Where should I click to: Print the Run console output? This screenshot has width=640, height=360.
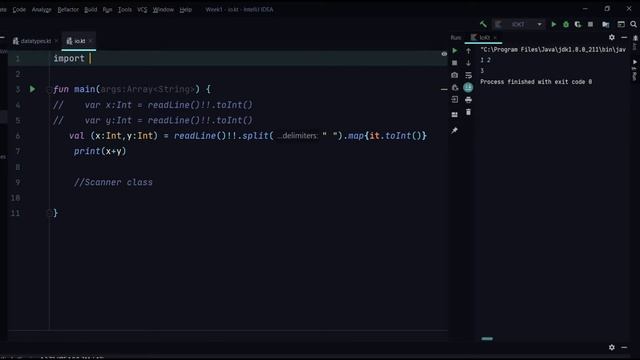(x=468, y=100)
